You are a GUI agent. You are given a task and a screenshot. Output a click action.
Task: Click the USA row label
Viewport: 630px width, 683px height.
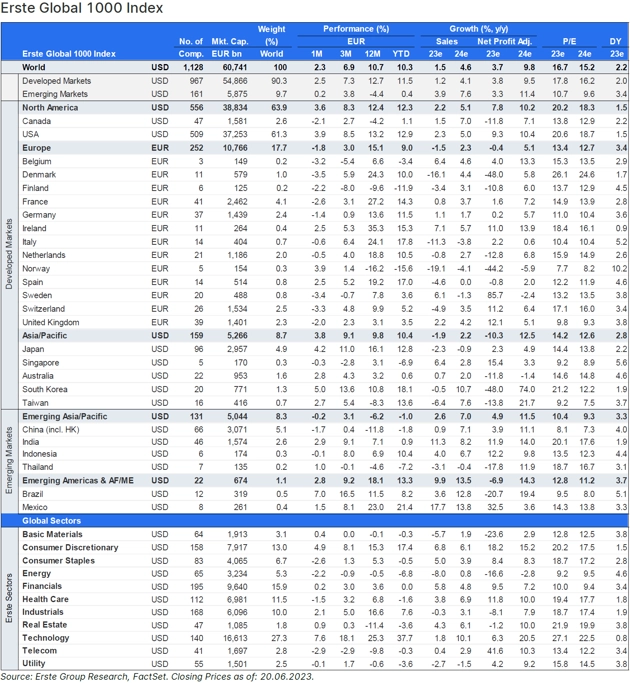coord(30,134)
